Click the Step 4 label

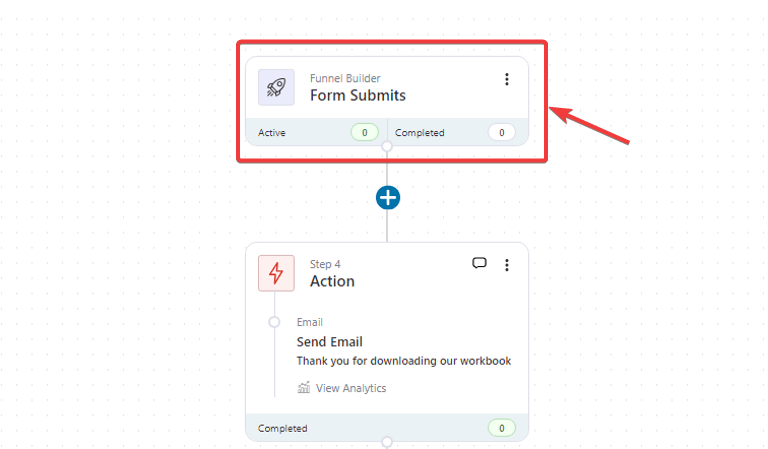pyautogui.click(x=325, y=264)
